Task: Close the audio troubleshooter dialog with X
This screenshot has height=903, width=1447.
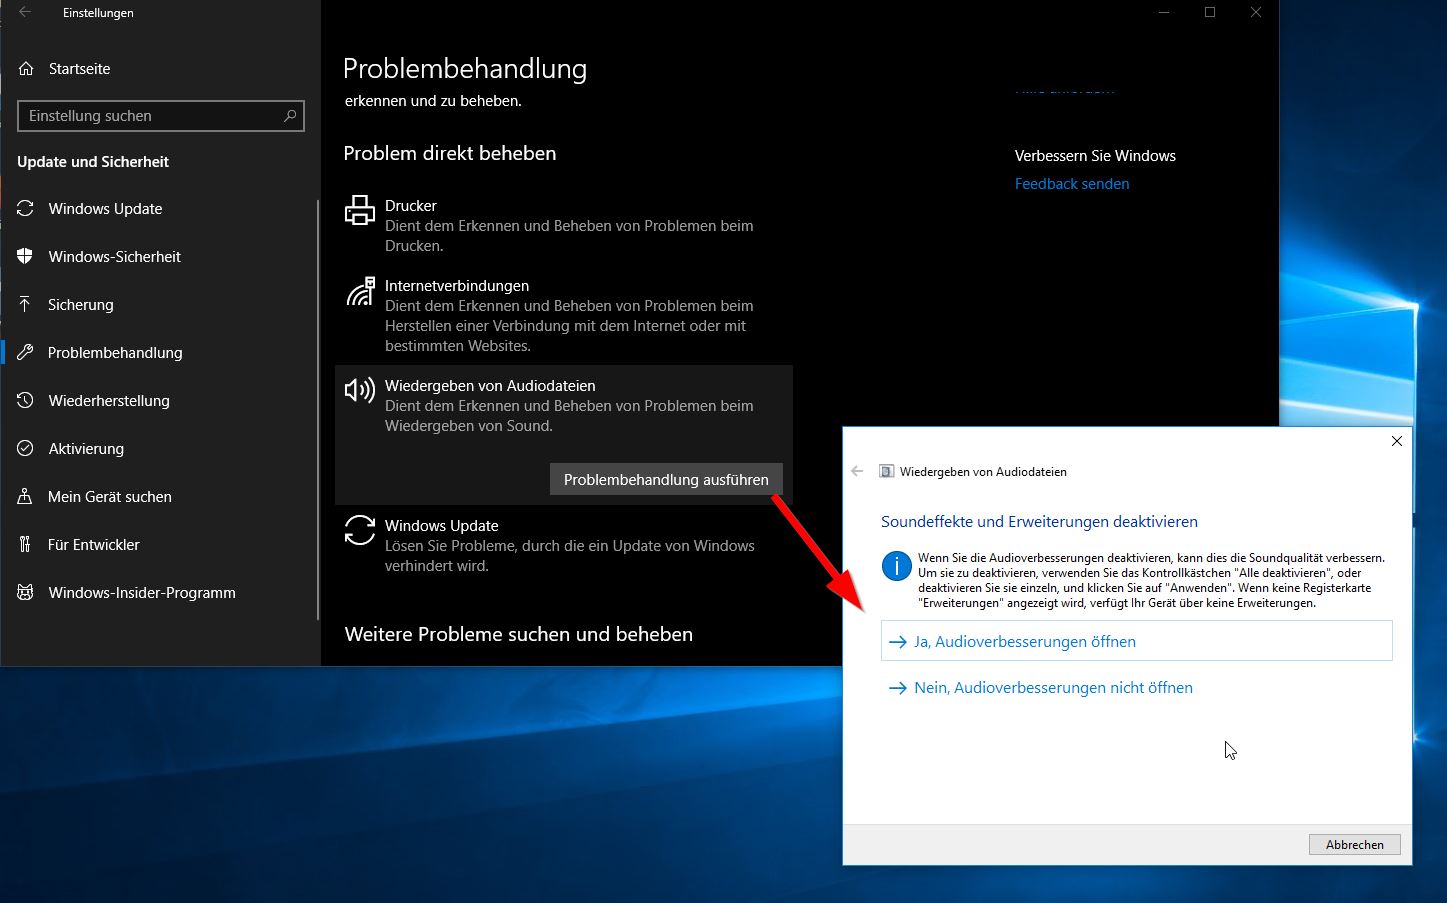Action: [x=1397, y=441]
